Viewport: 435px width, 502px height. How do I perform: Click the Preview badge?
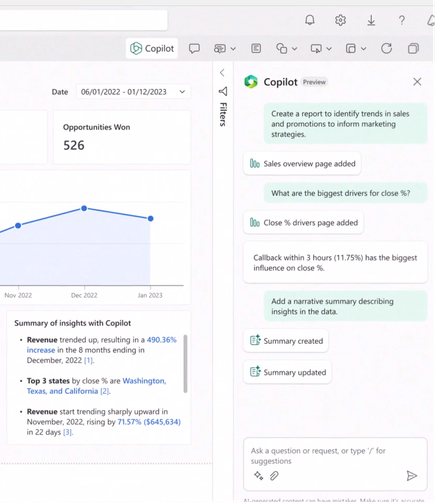click(314, 82)
